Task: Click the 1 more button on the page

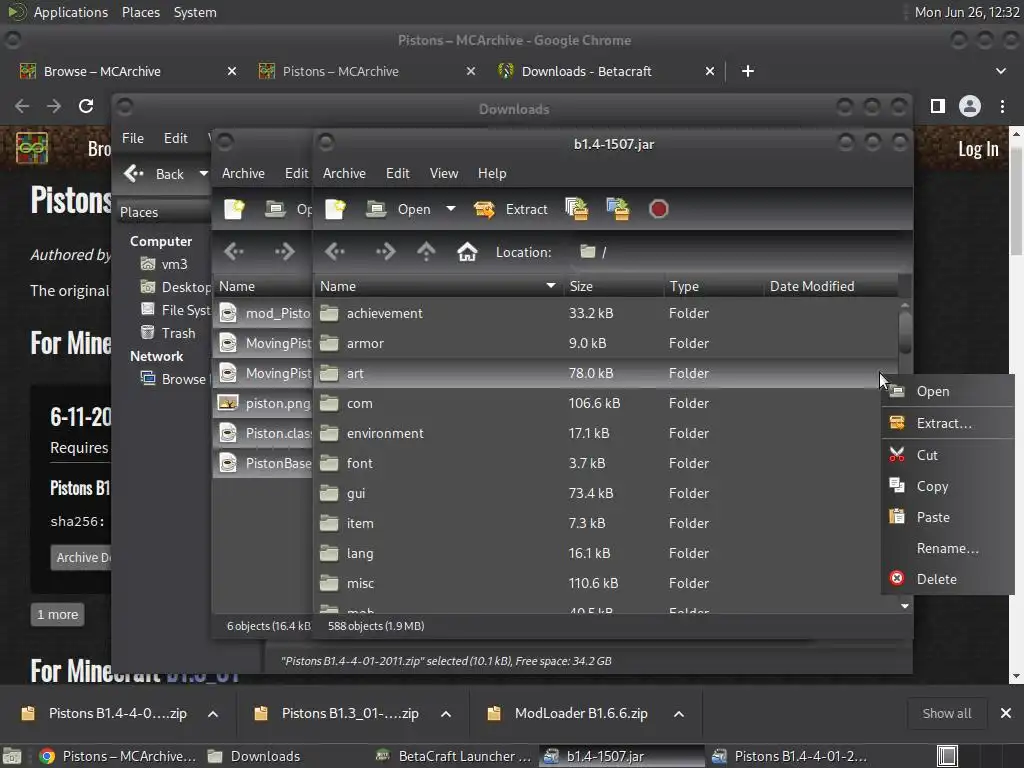Action: click(x=57, y=615)
